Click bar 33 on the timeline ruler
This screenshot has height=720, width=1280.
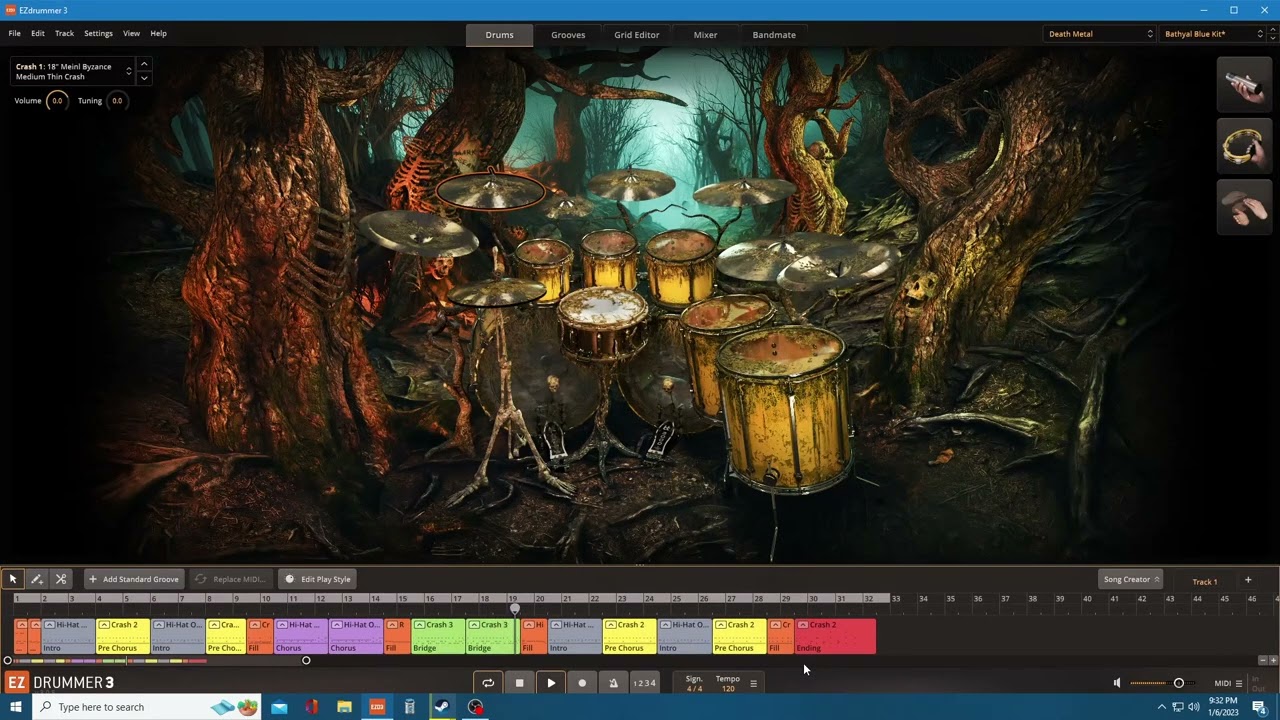[x=896, y=599]
